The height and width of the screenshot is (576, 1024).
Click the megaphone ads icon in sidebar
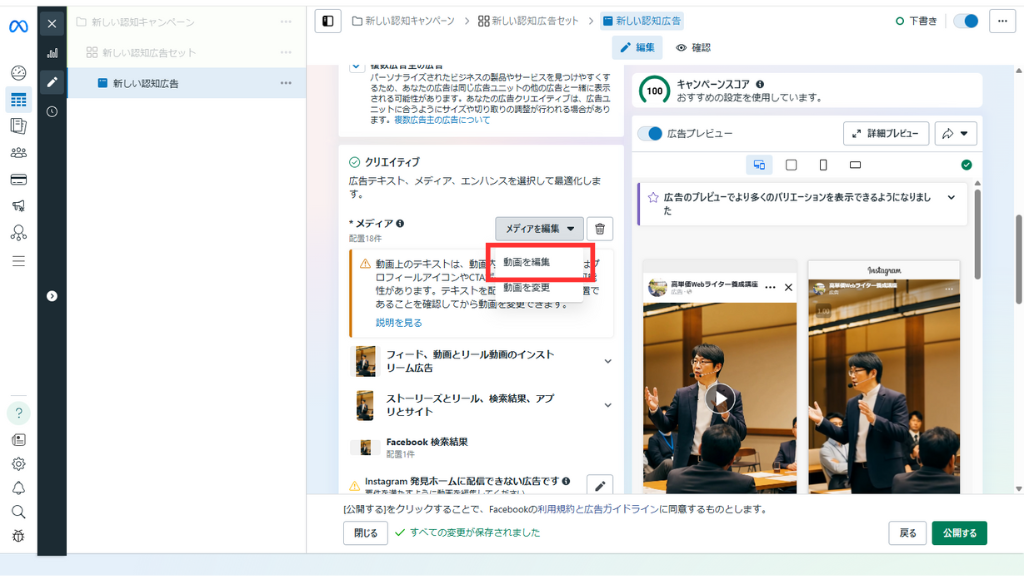18,206
